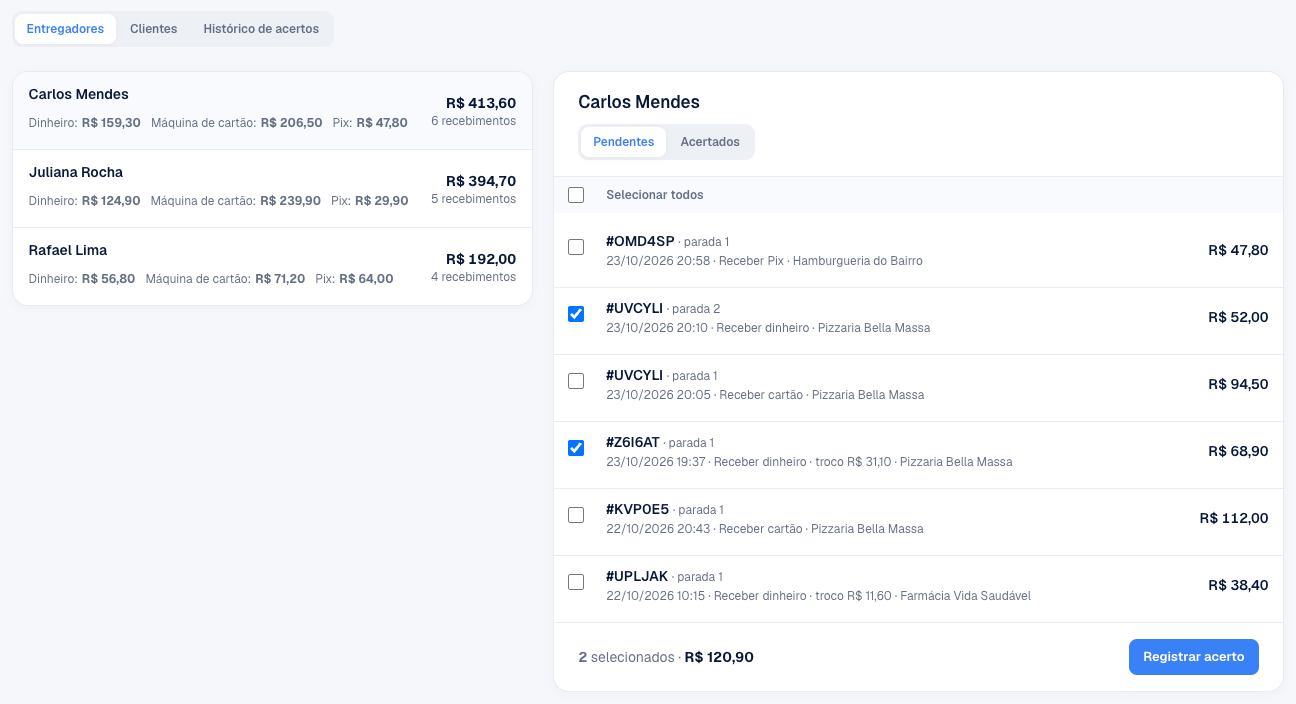
Task: Tick the #KVP0E5 receipt checkbox
Action: tap(576, 515)
